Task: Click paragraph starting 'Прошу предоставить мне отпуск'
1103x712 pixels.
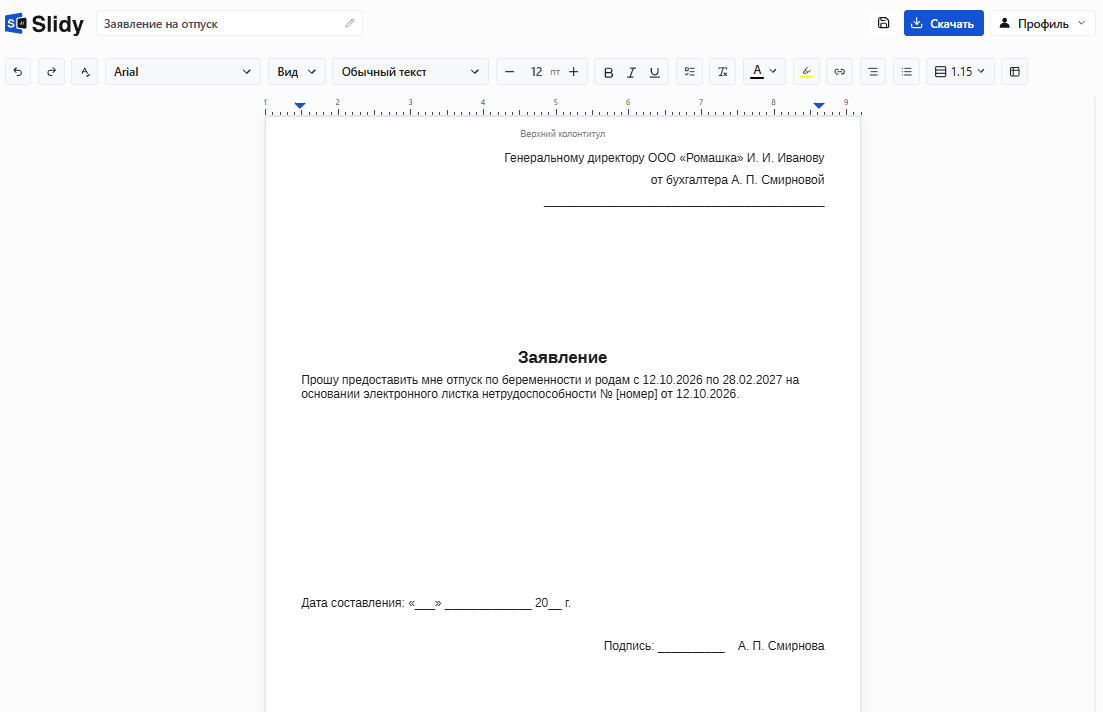Action: [x=550, y=387]
